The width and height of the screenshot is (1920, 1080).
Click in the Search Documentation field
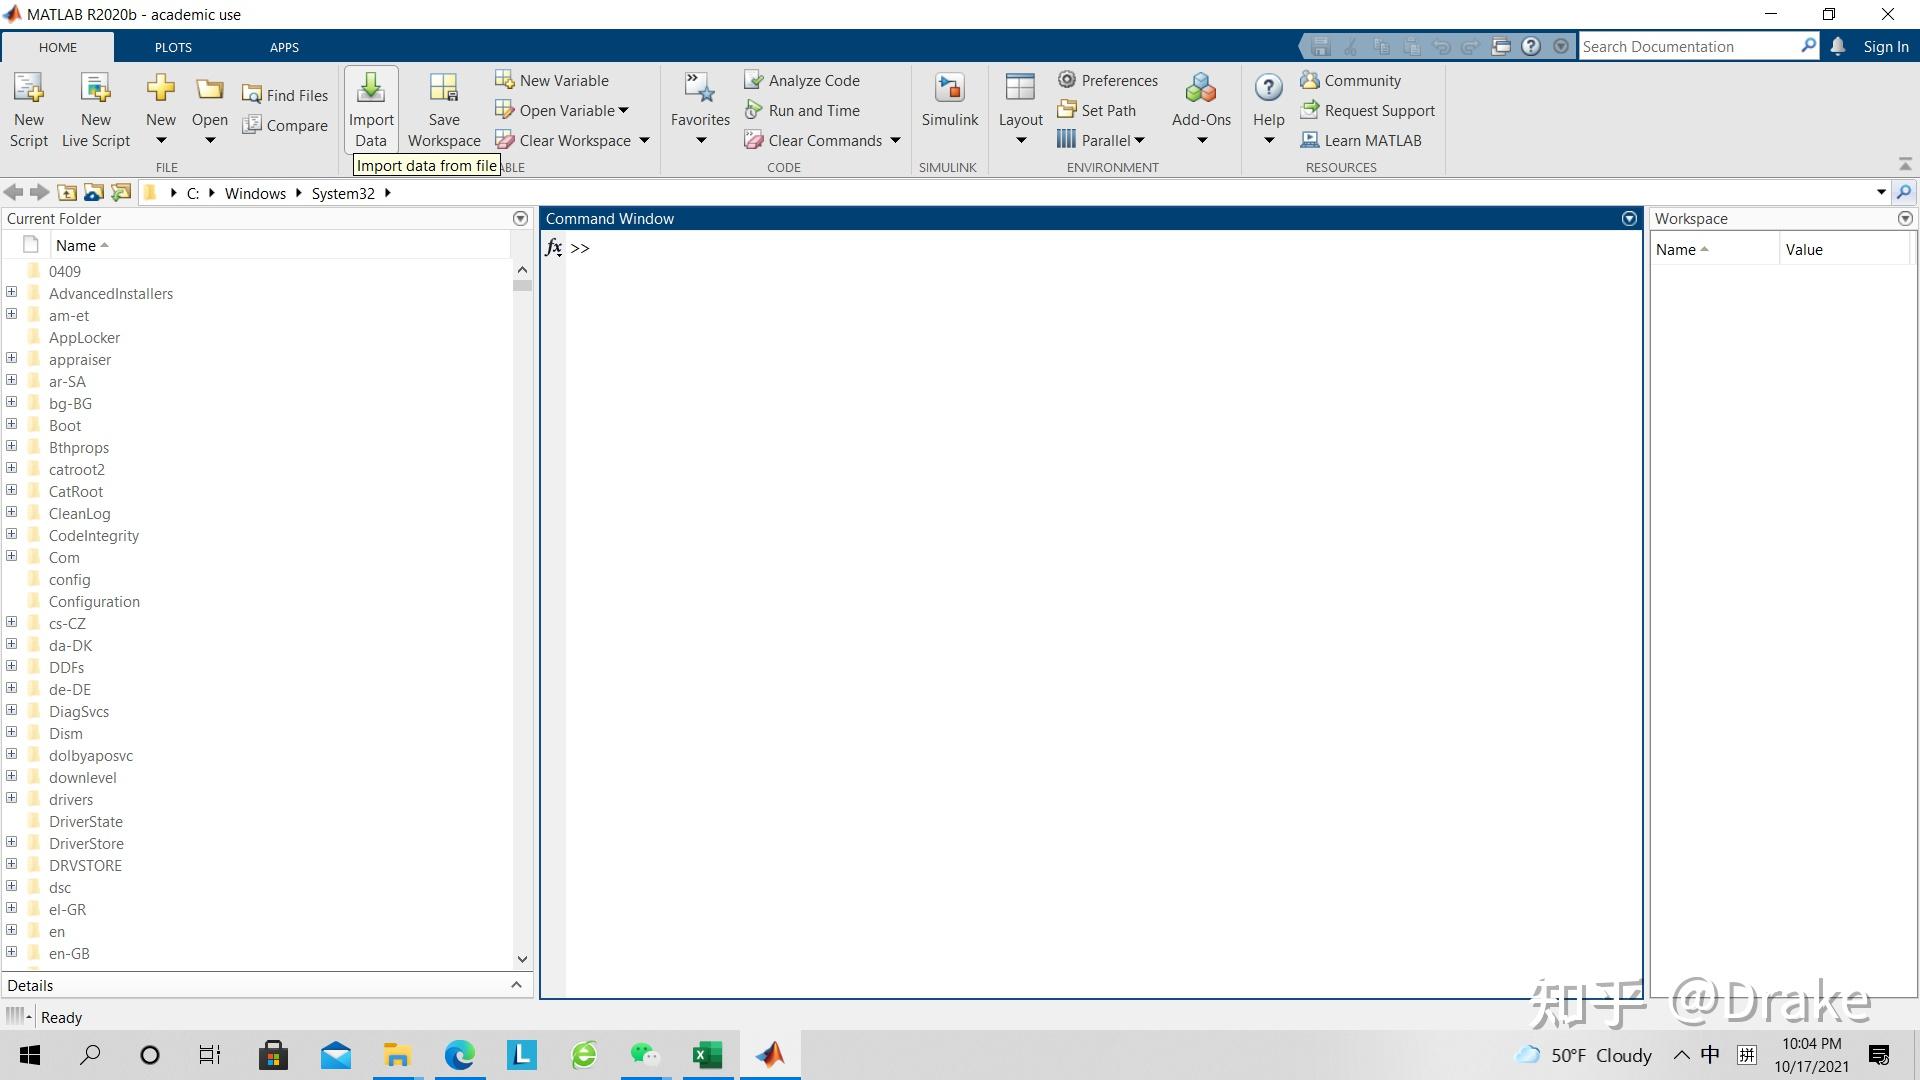1688,46
